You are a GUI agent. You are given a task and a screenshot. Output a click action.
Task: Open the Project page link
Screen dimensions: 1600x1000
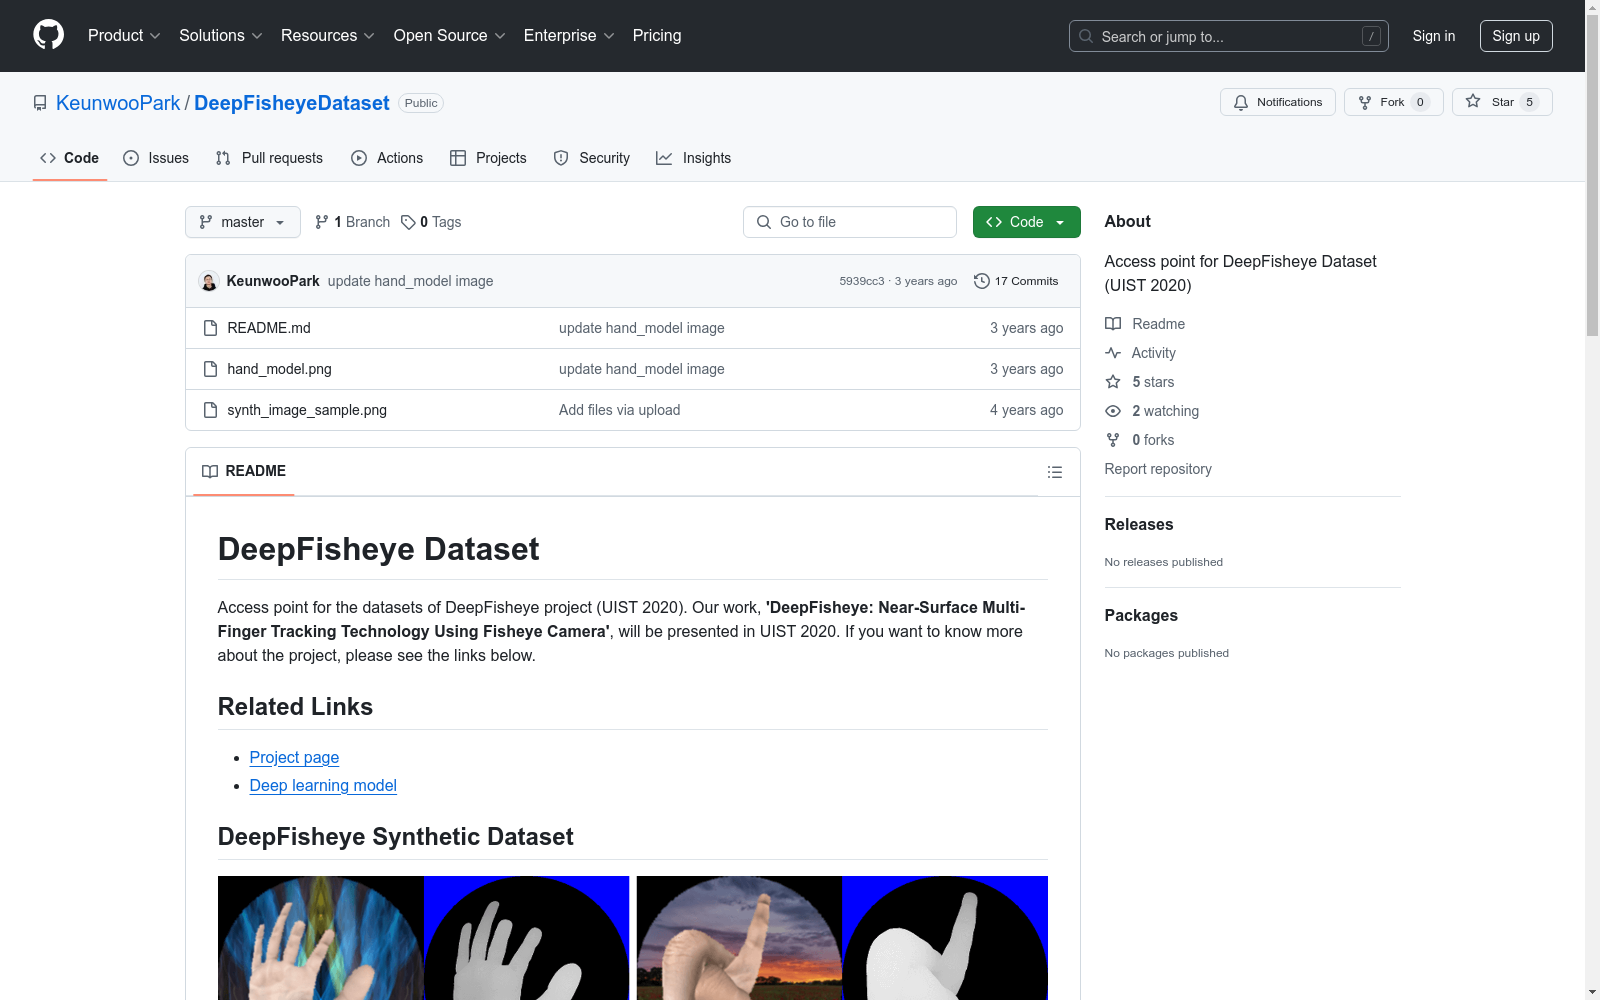[294, 757]
